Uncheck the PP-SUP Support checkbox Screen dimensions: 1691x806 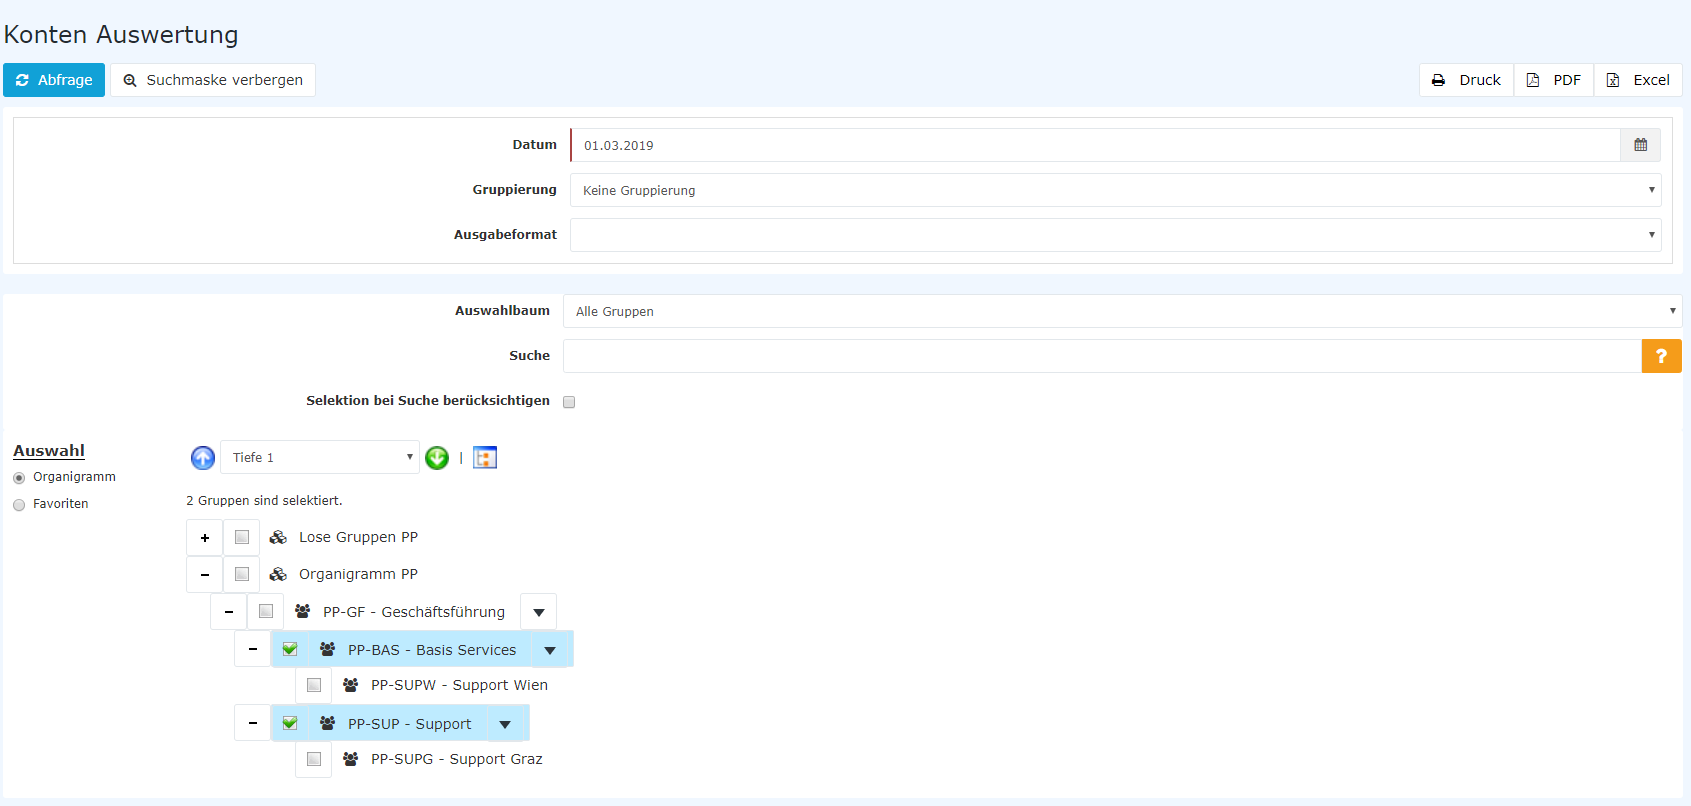click(290, 723)
